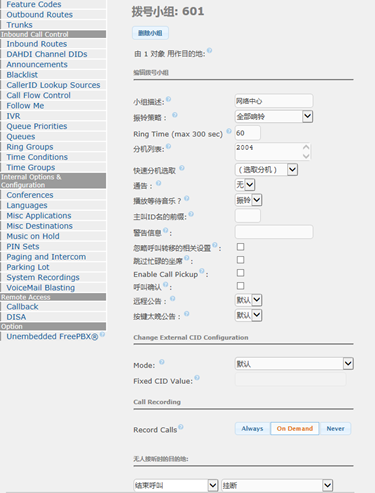This screenshot has width=375, height=493.
Task: Check the 跳过忙碌的坐席 checkbox
Action: [x=240, y=260]
